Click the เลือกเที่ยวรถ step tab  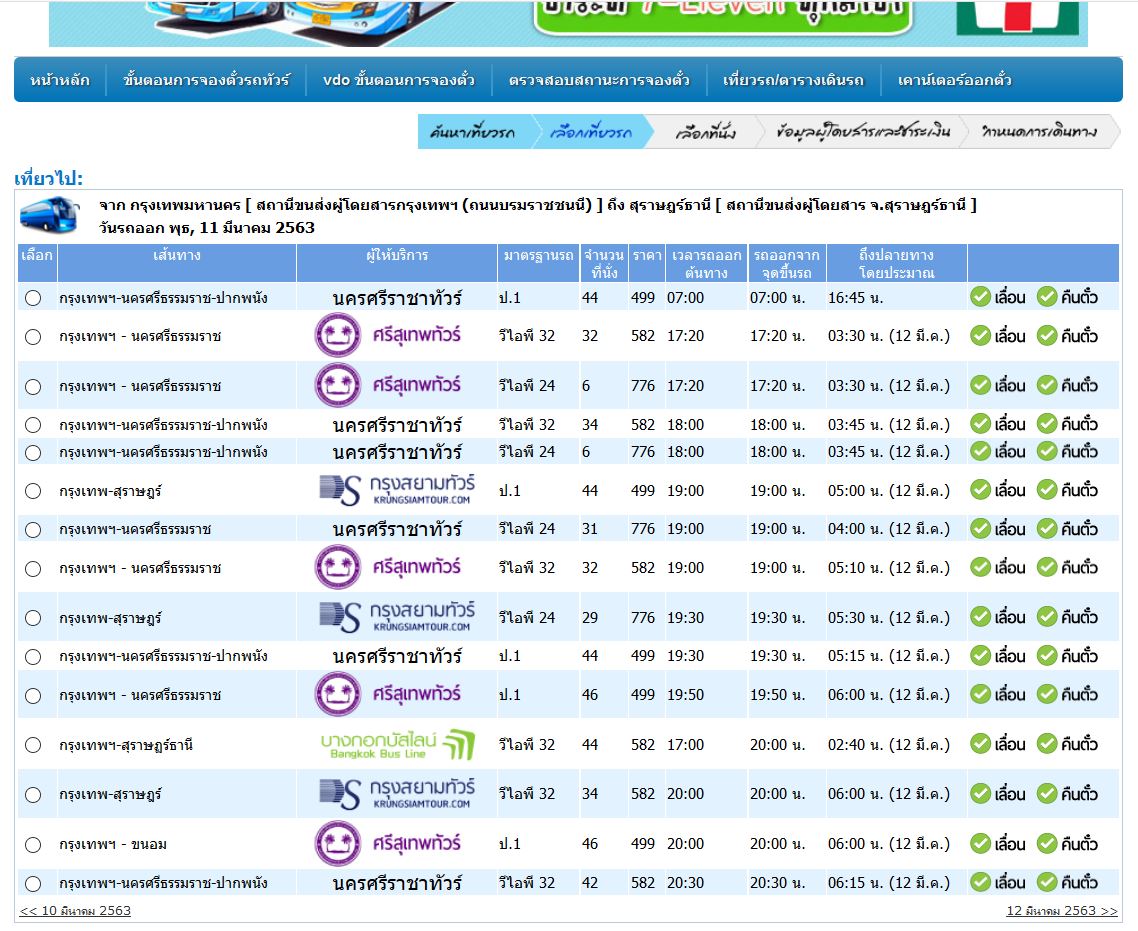(x=591, y=132)
